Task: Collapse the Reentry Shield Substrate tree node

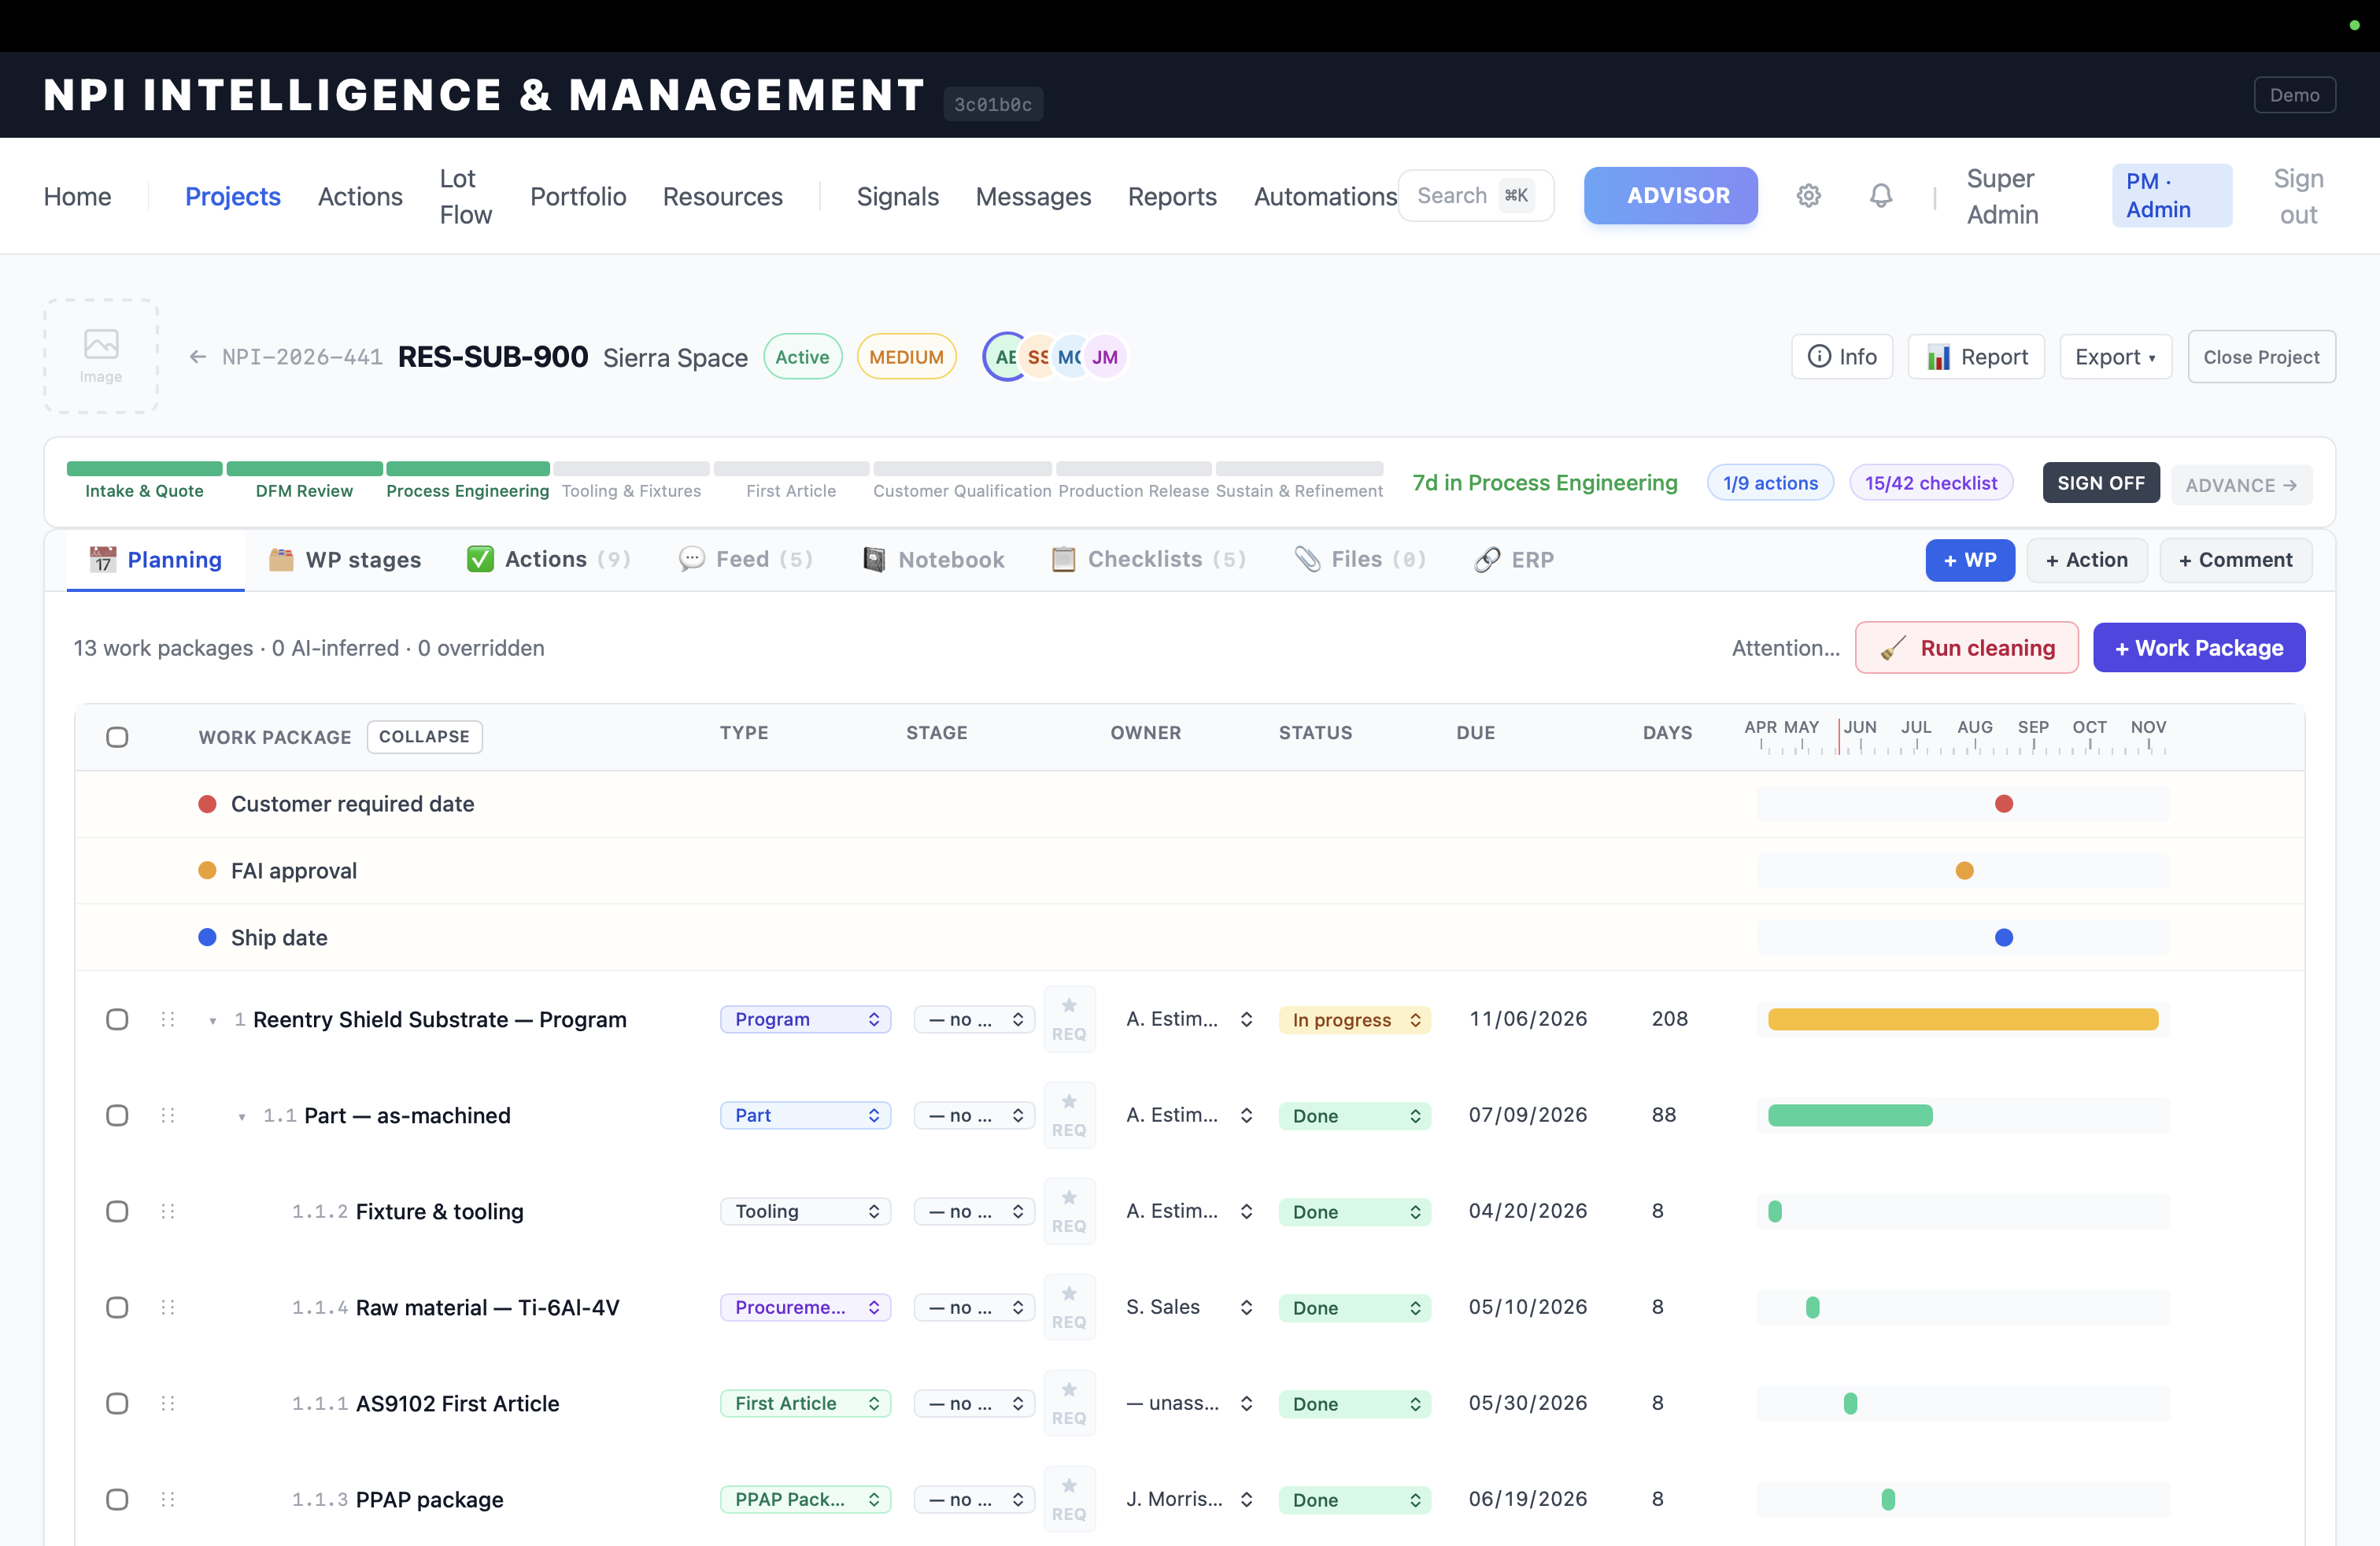Action: (213, 1021)
